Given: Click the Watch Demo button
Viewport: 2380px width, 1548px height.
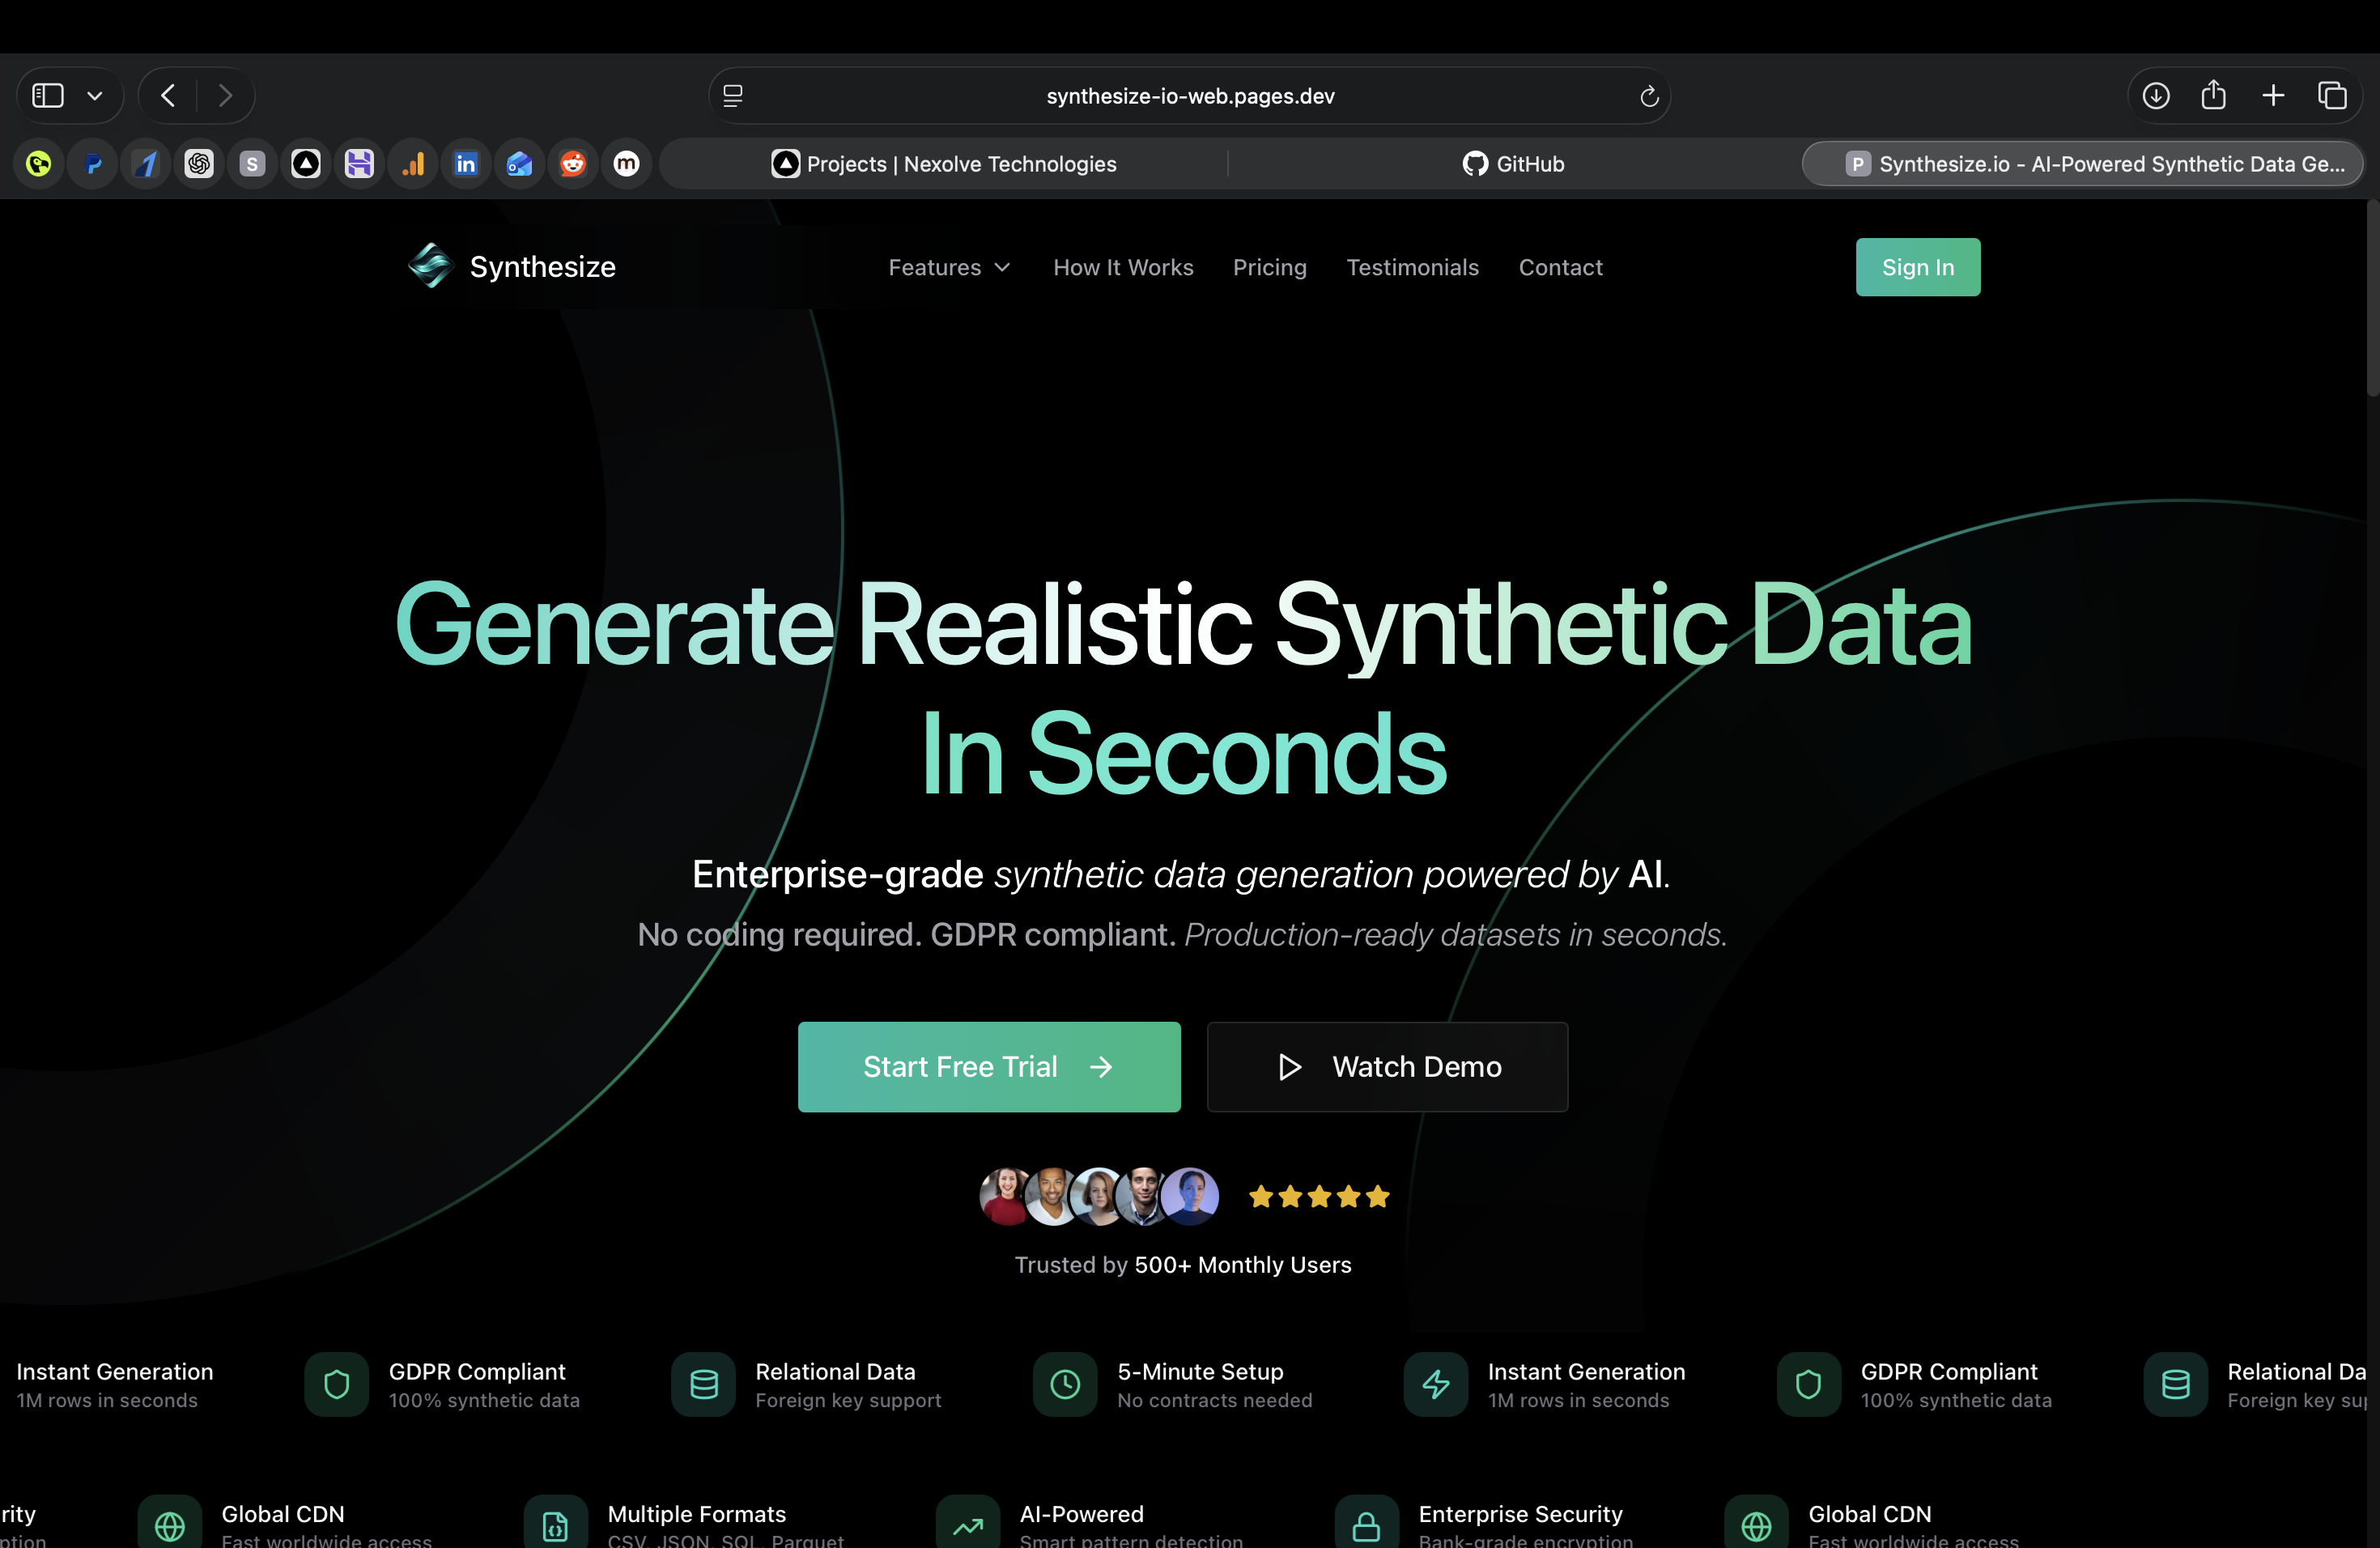Looking at the screenshot, I should click(1387, 1066).
